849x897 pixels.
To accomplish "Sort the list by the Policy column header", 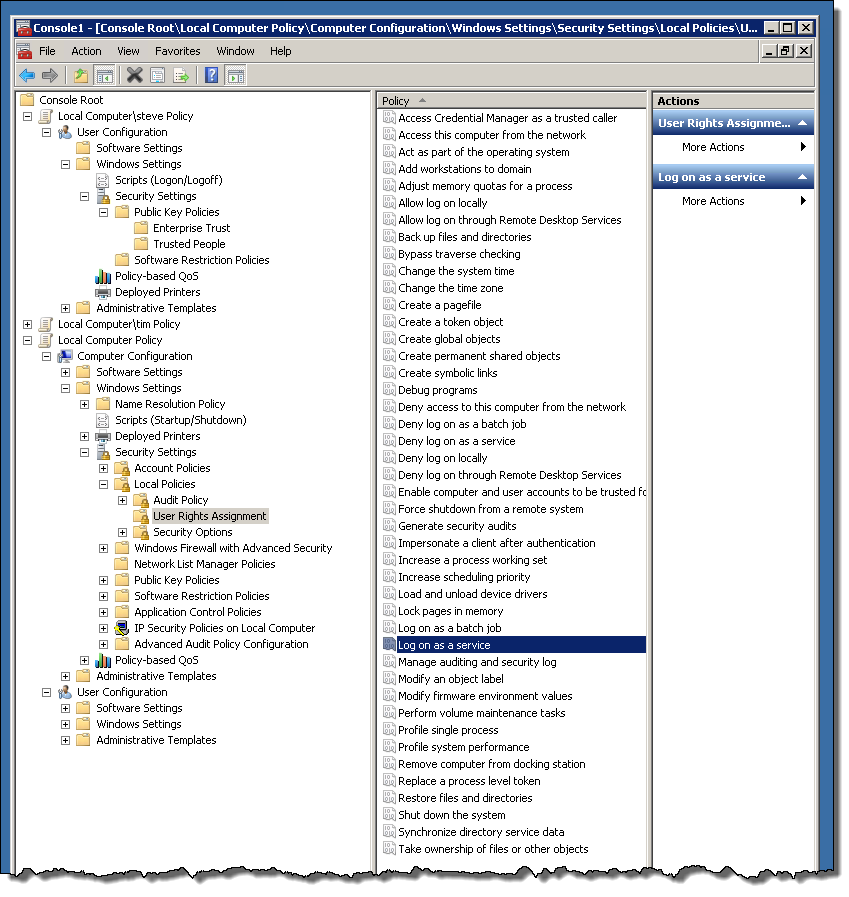I will 512,101.
